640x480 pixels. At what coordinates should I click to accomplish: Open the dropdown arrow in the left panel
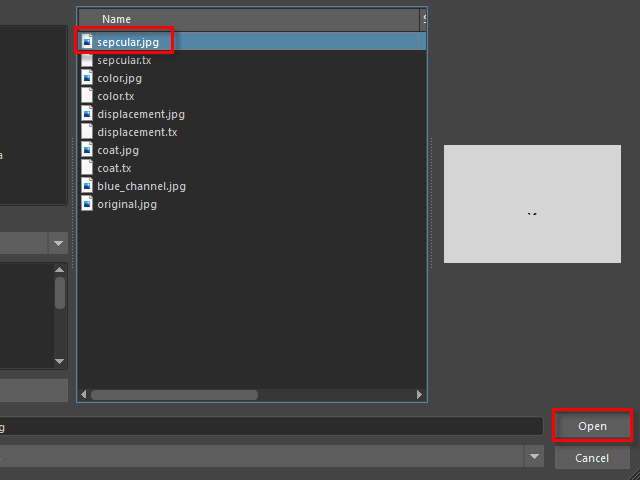pos(58,243)
